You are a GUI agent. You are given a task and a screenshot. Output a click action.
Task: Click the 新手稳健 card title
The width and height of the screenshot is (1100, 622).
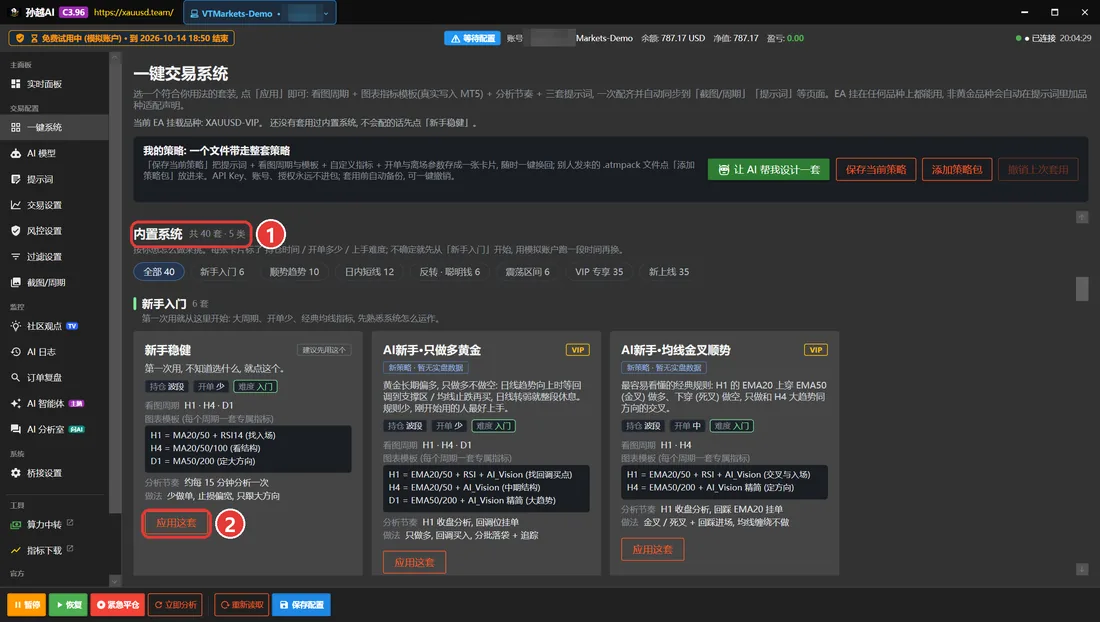coord(168,350)
